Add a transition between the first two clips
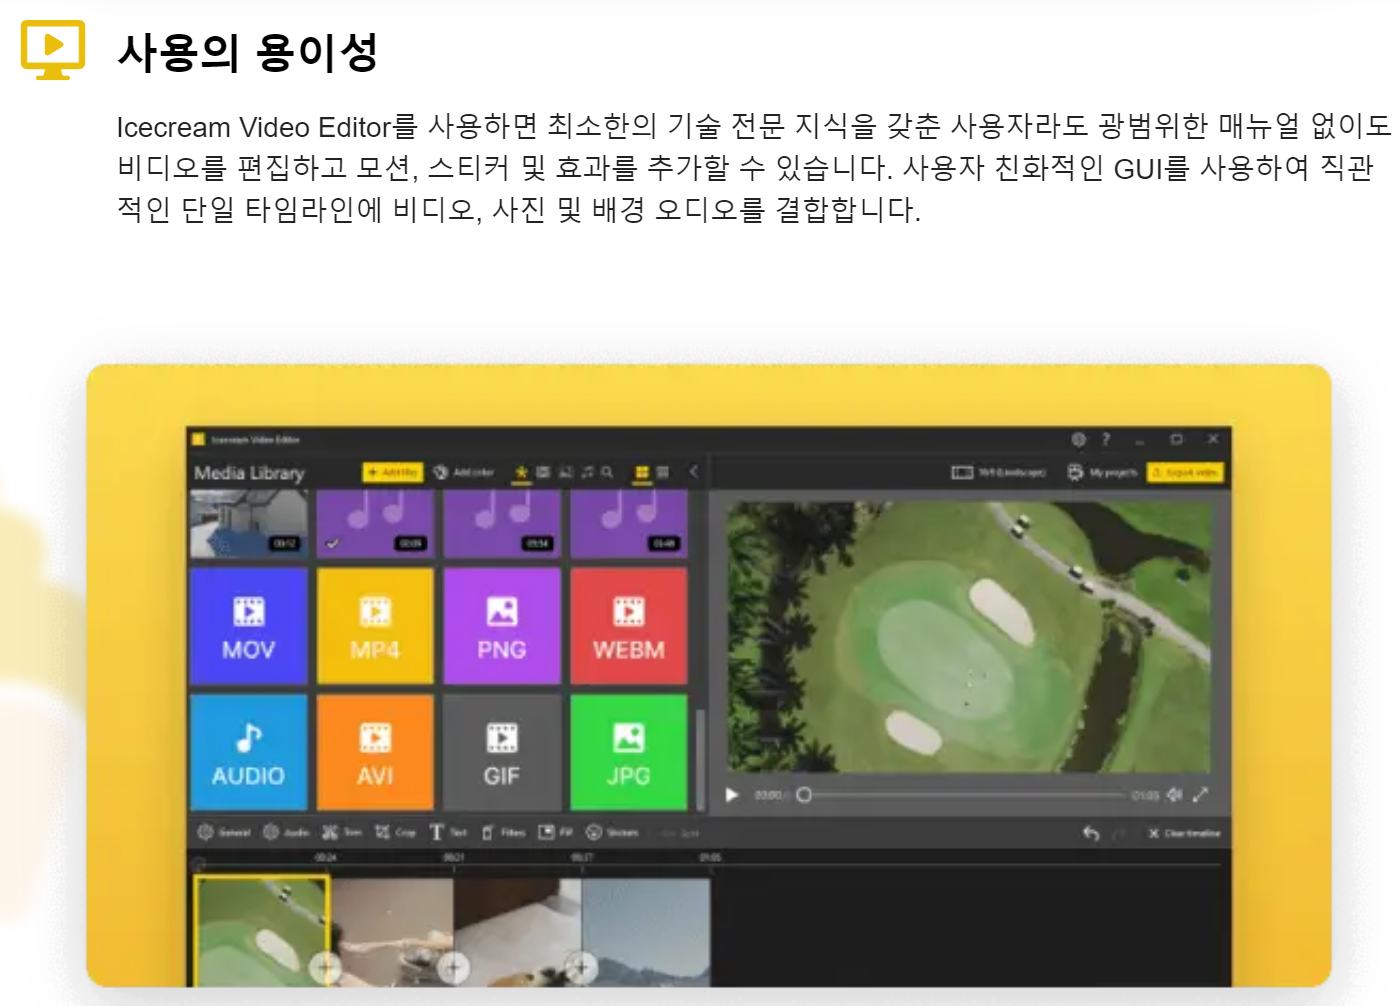This screenshot has height=1006, width=1399. pos(324,968)
